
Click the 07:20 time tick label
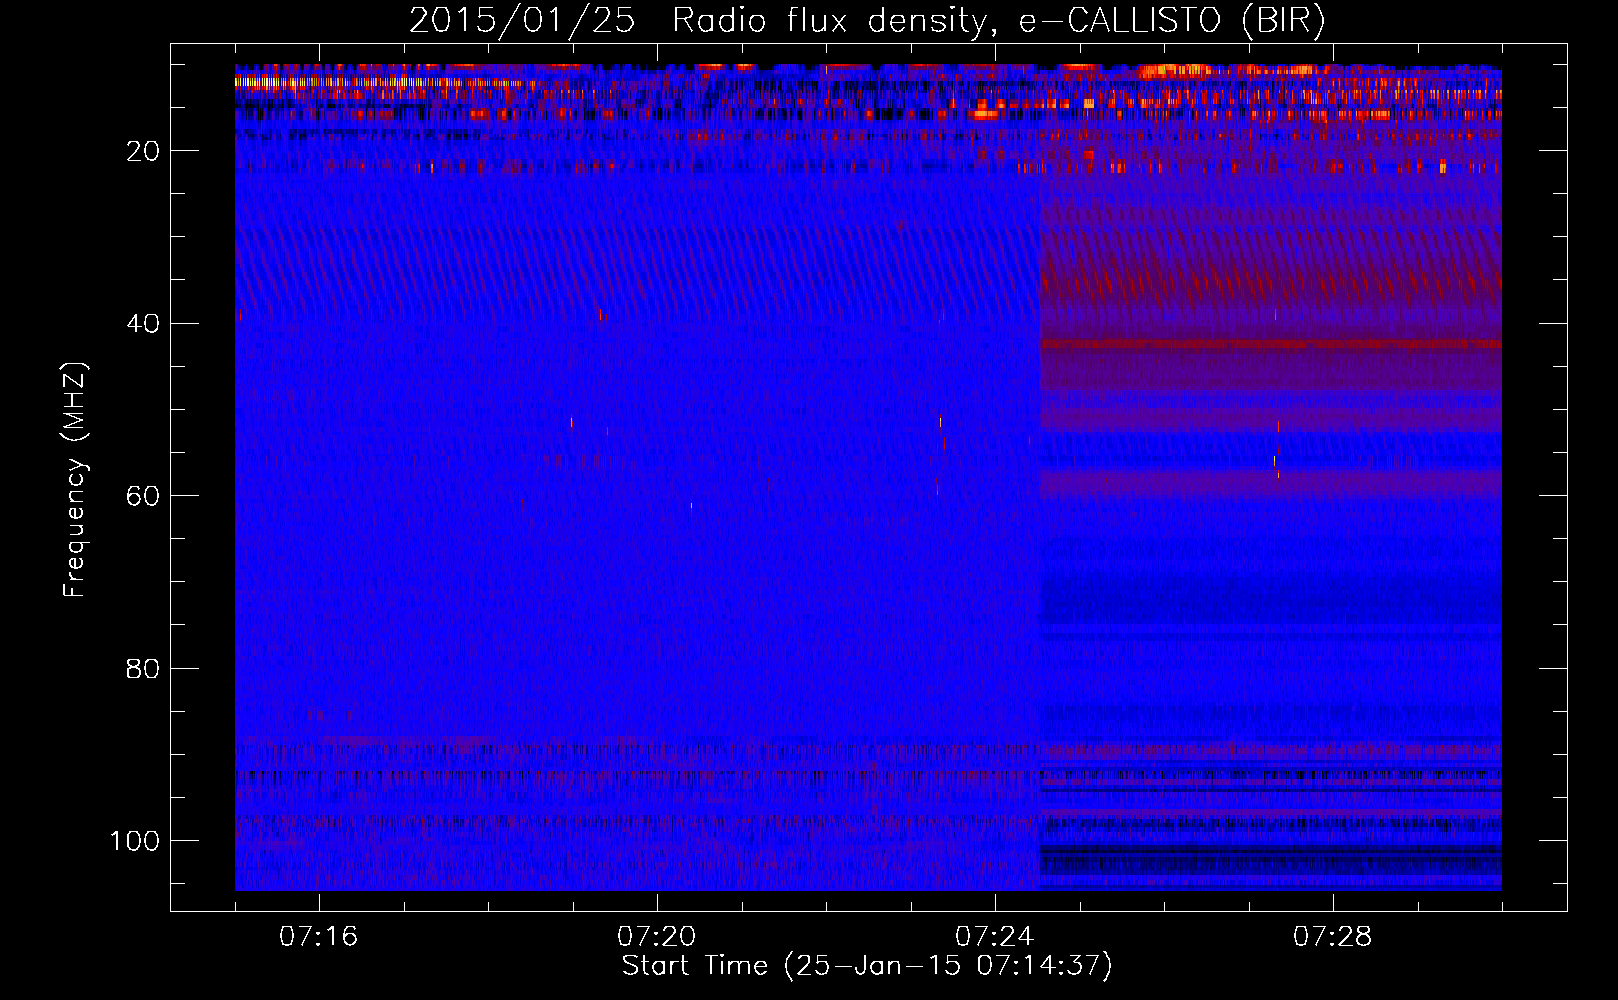656,937
